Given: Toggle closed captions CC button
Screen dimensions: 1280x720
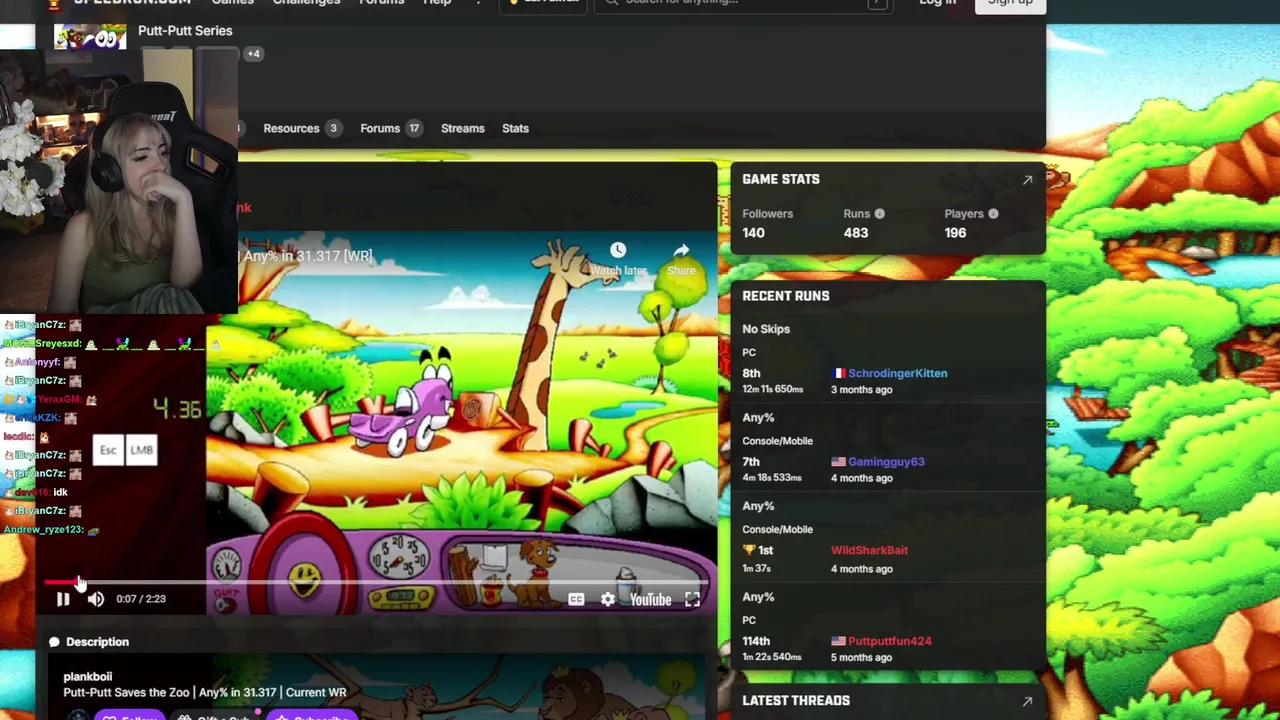Looking at the screenshot, I should (576, 599).
